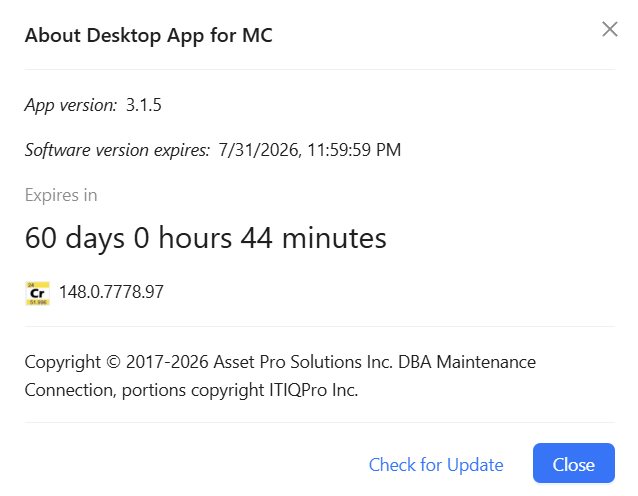Check for Update of the desktop app
The image size is (638, 496).
tap(436, 465)
